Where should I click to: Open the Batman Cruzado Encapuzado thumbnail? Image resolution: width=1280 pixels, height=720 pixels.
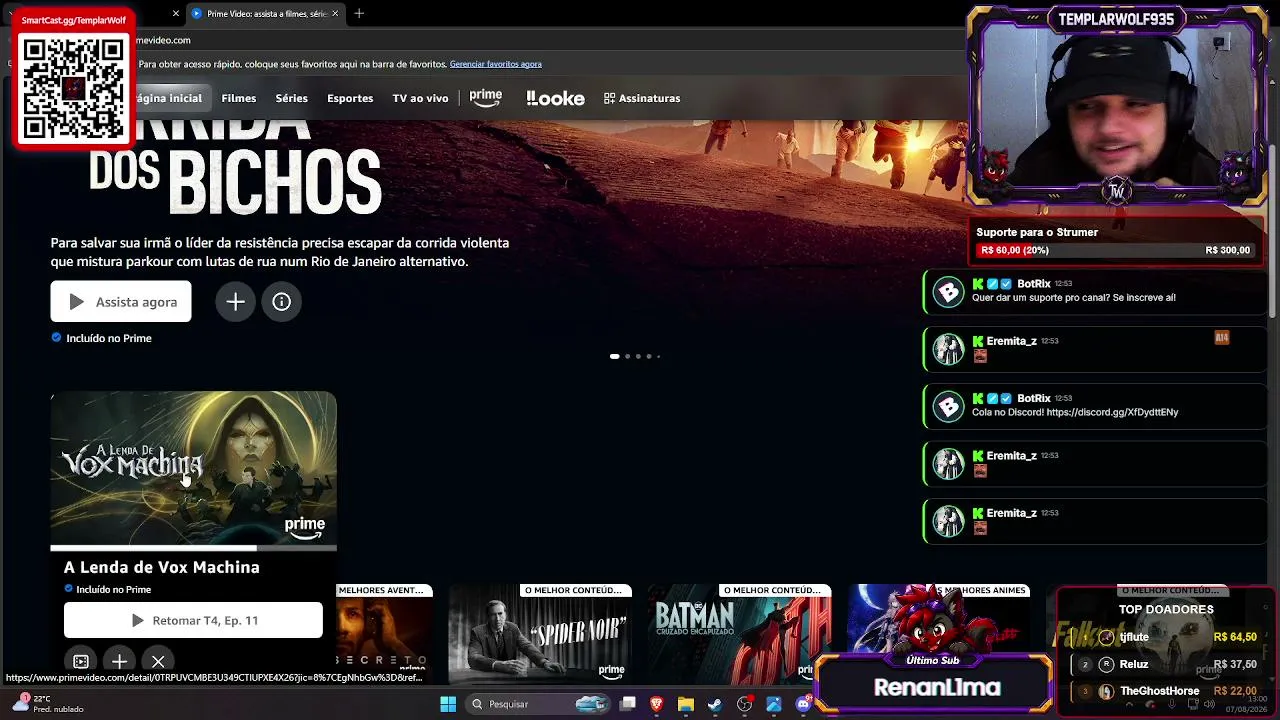coord(740,633)
